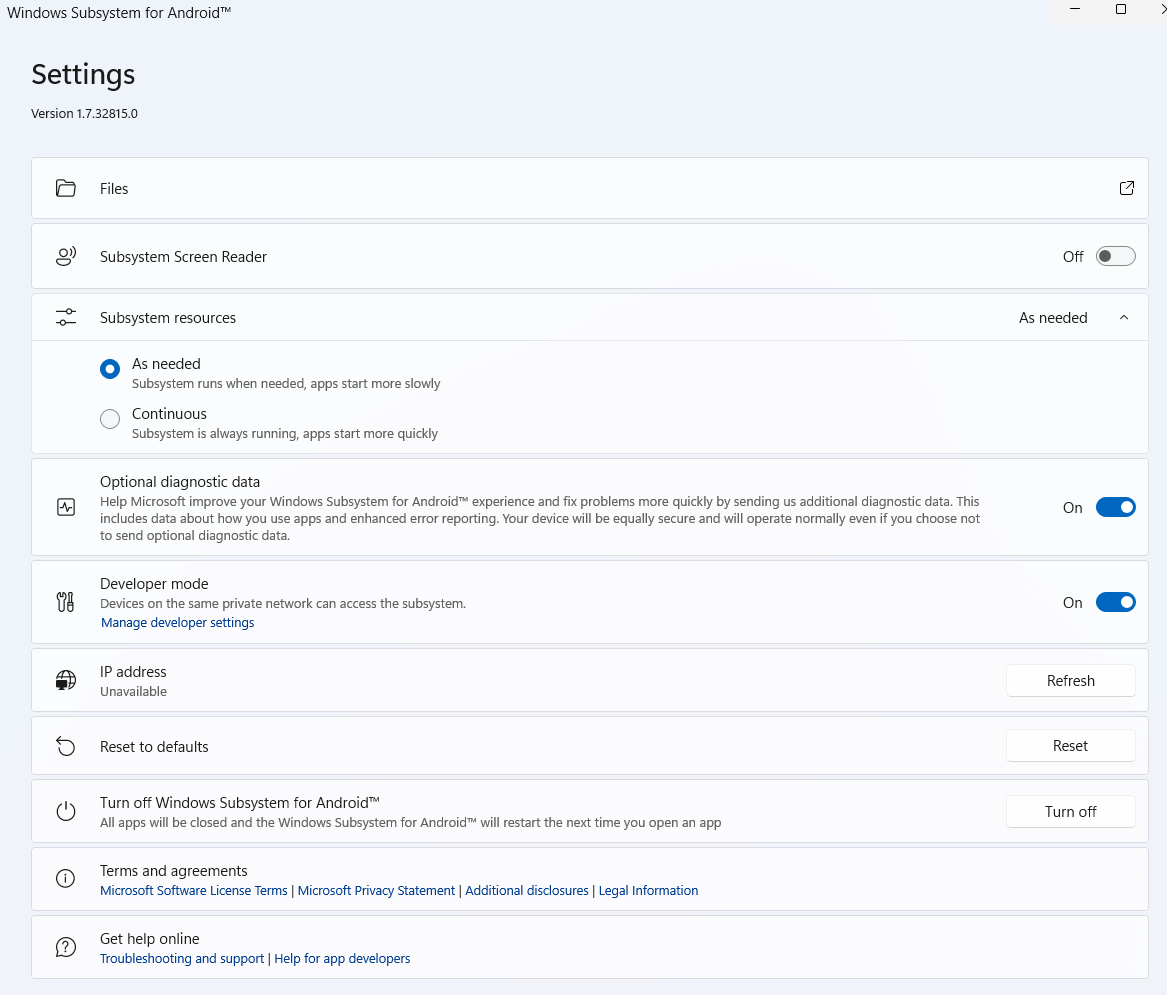Screen dimensions: 1167x995
Task: Click 'Subsystem runs when needed' description
Action: pos(286,384)
